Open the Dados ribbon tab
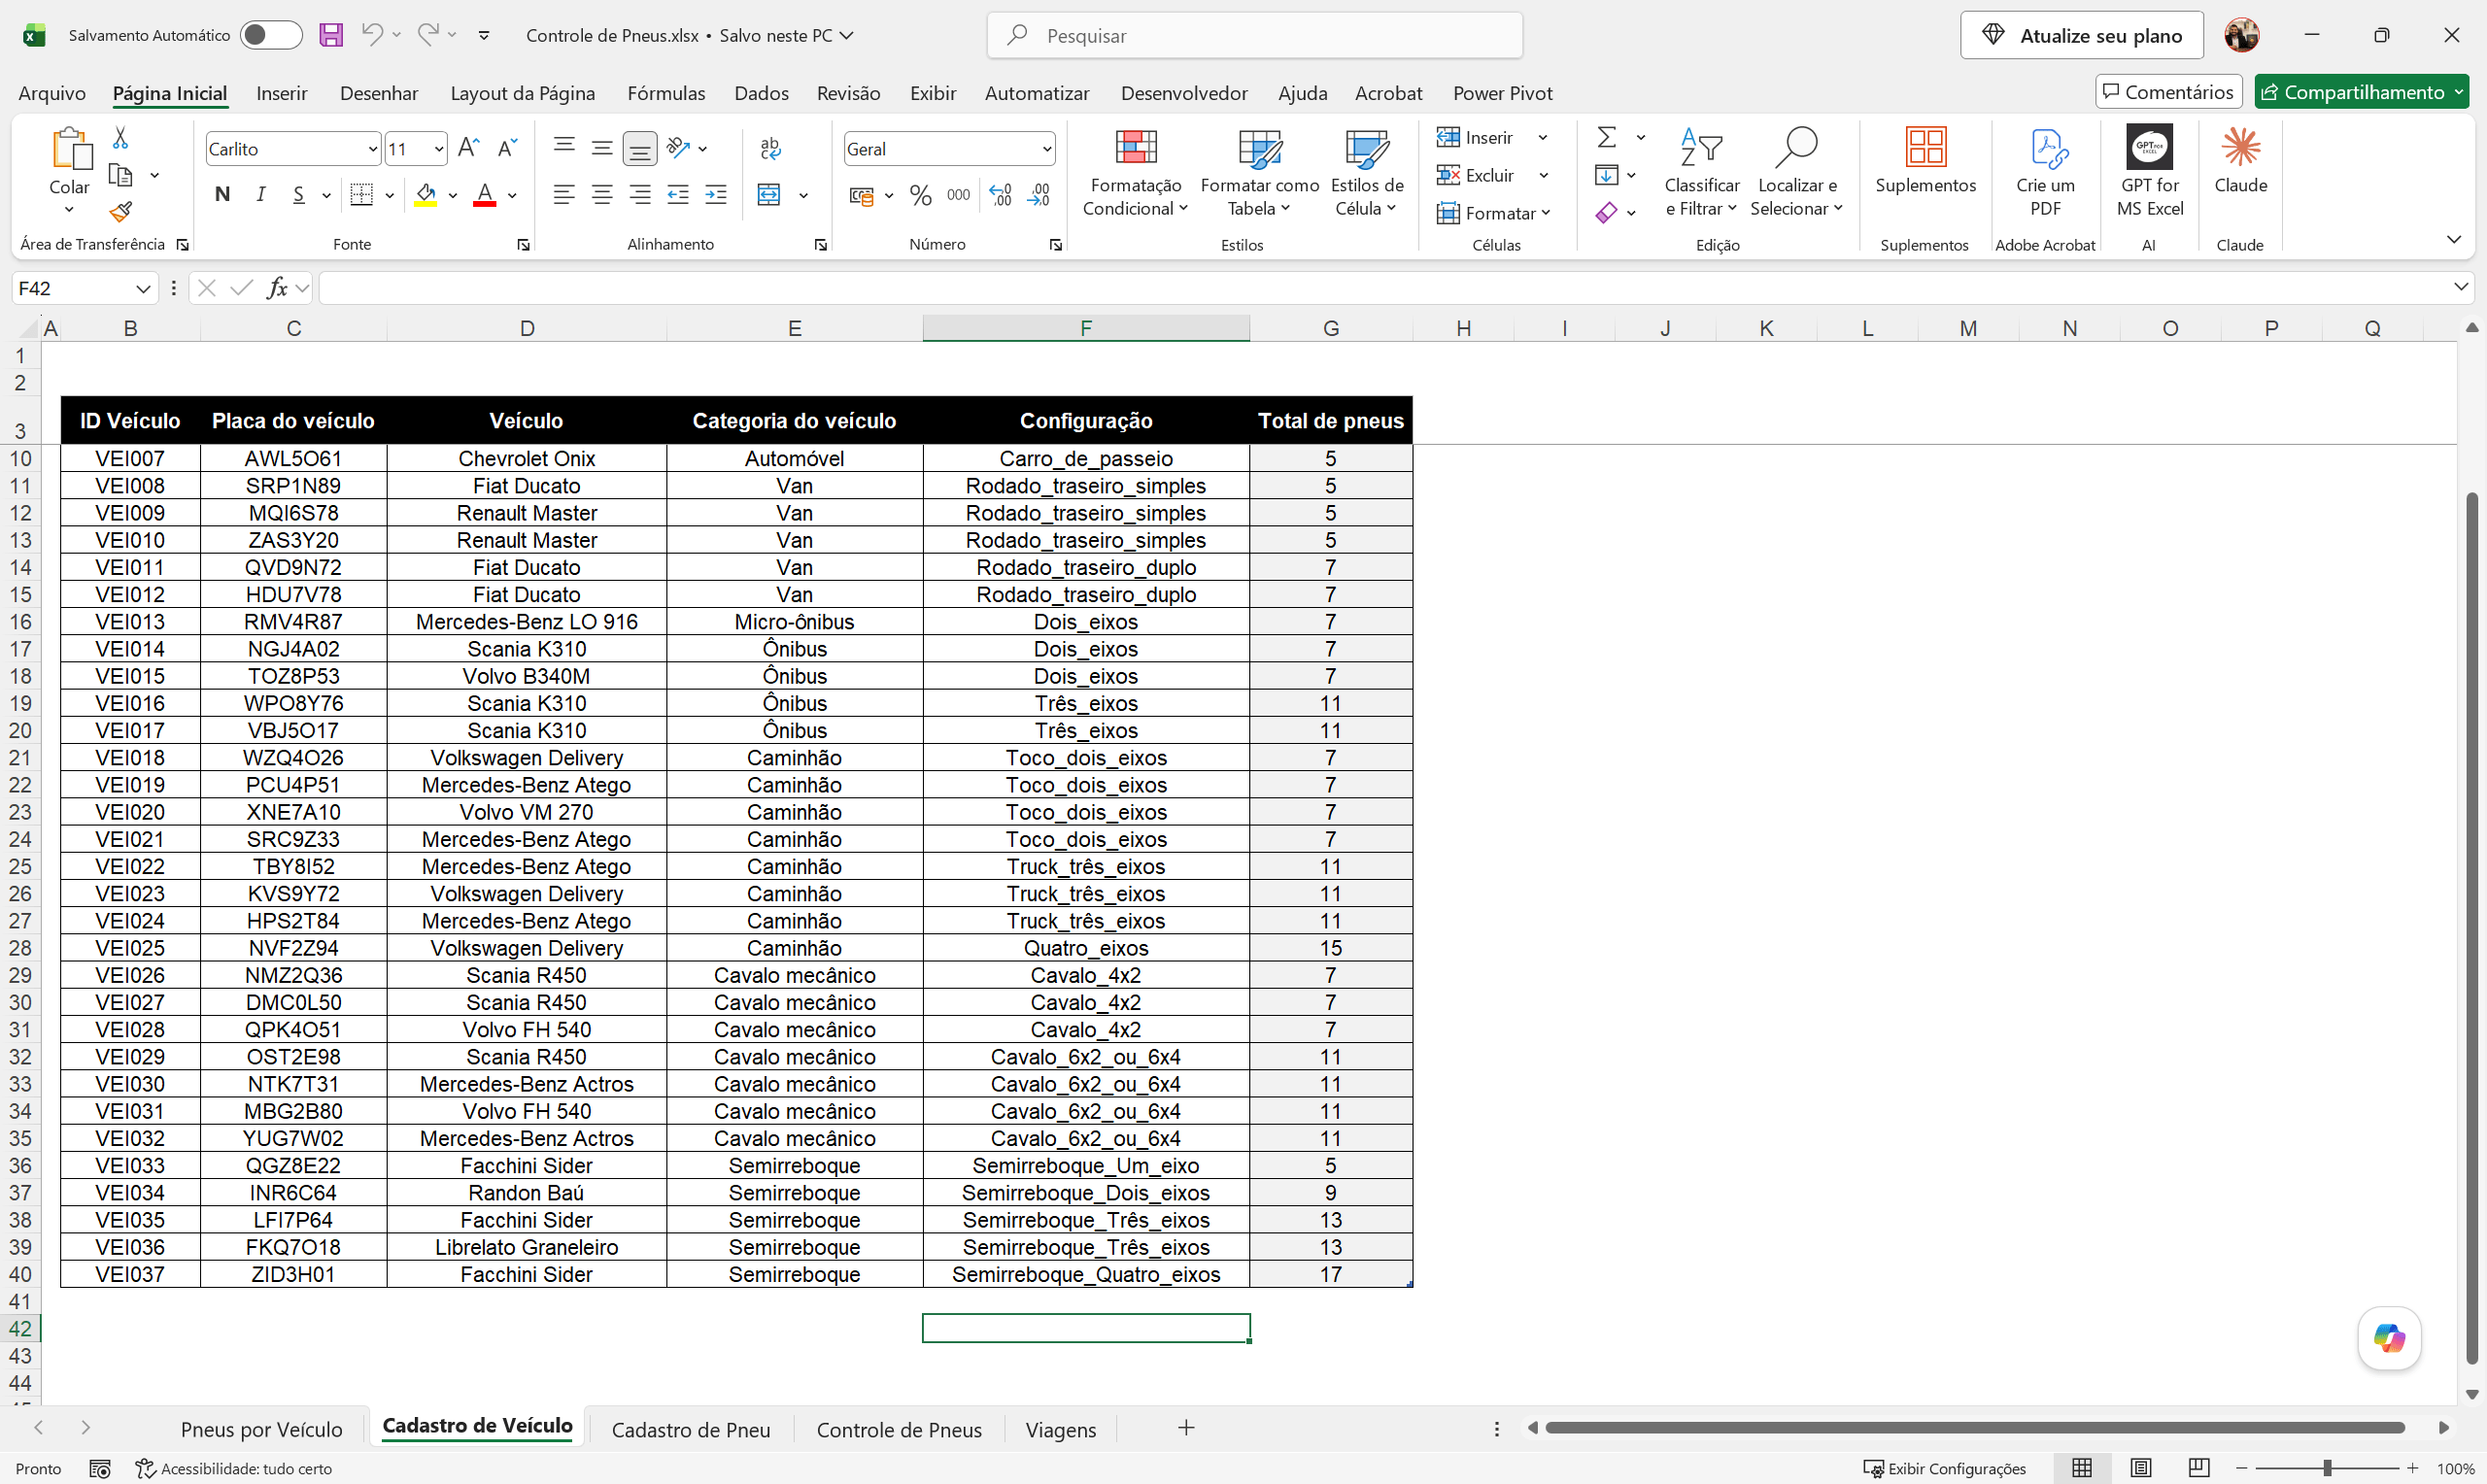Viewport: 2487px width, 1484px height. (x=761, y=92)
